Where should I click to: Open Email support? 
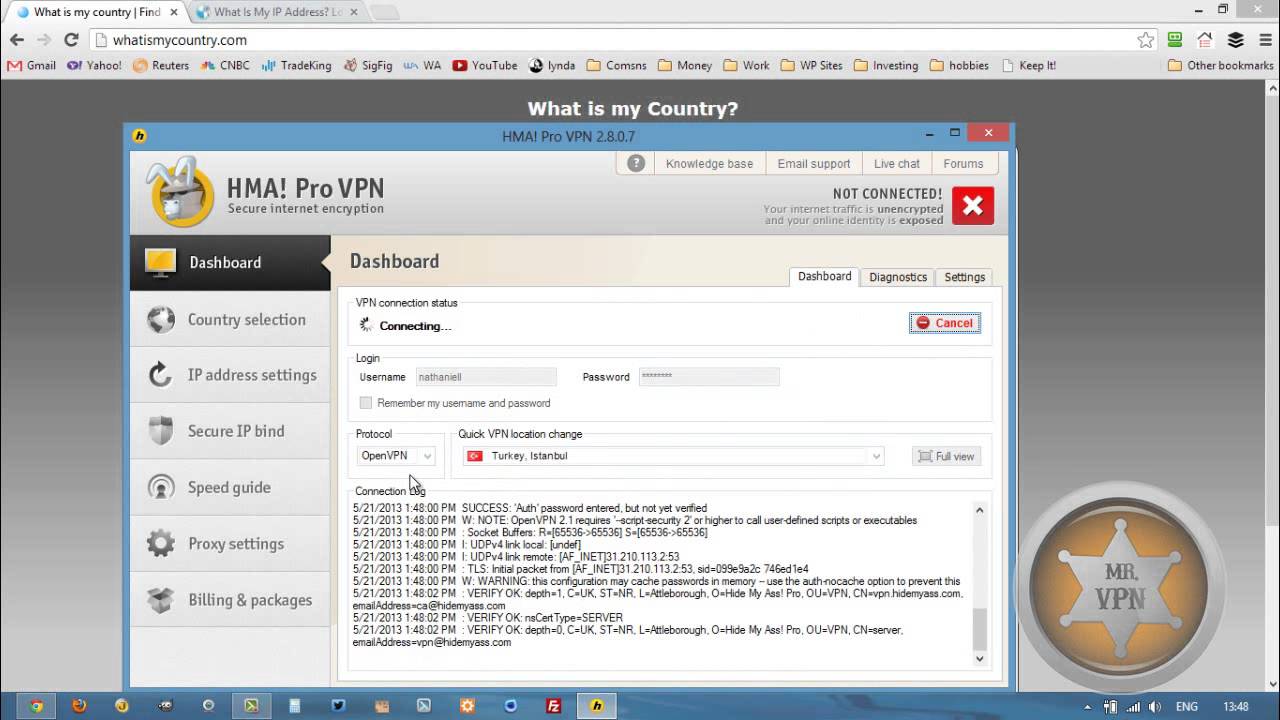coord(814,163)
